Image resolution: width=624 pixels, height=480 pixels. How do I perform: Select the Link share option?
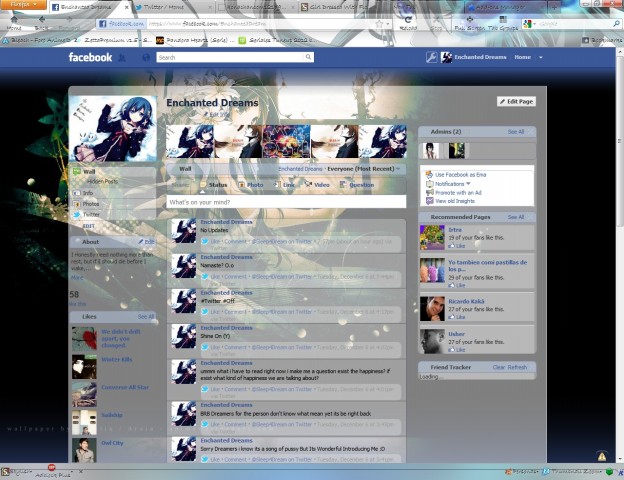[x=284, y=185]
